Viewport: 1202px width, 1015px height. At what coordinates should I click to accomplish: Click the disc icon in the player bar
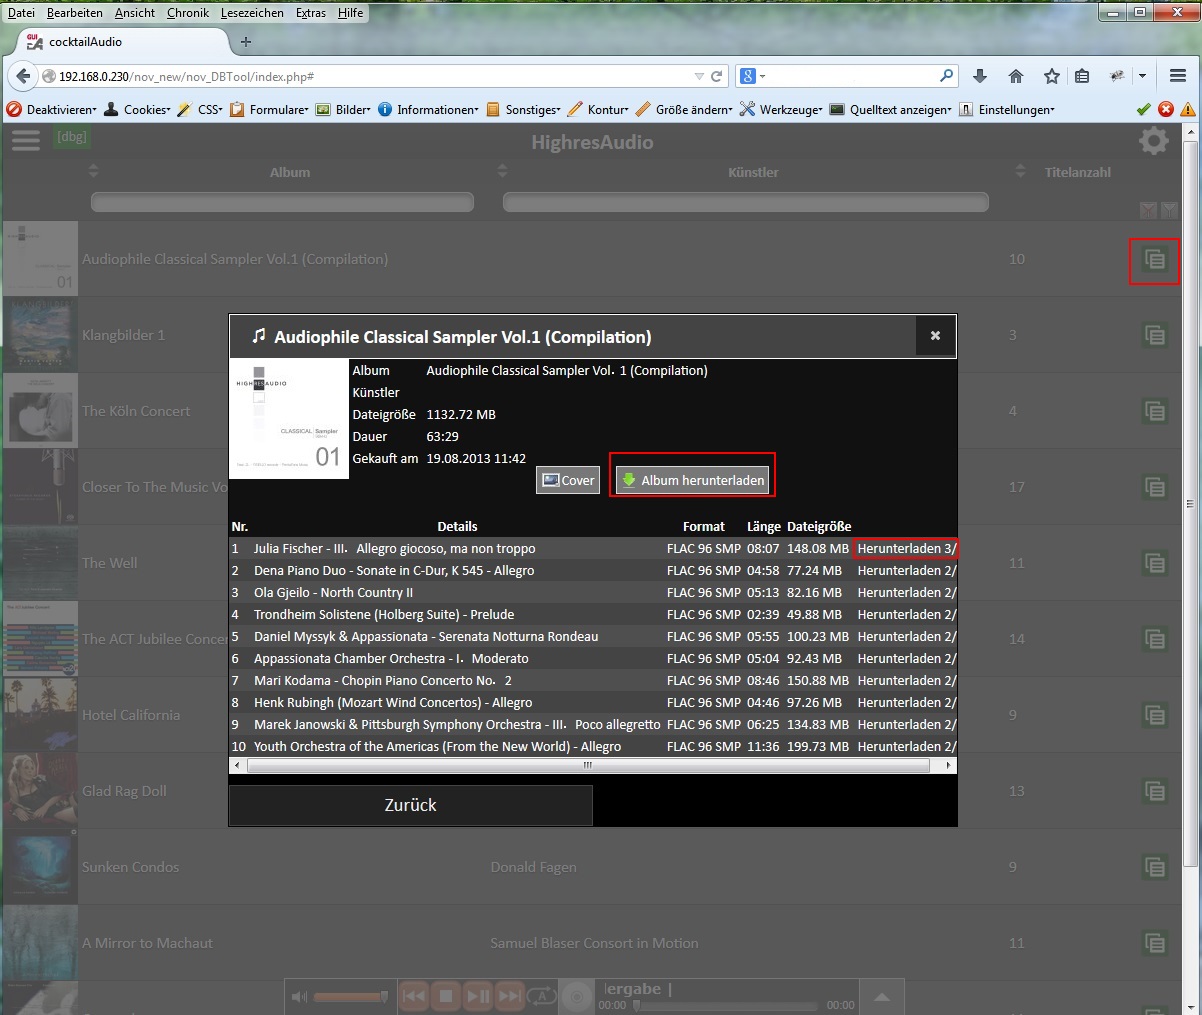pos(577,996)
